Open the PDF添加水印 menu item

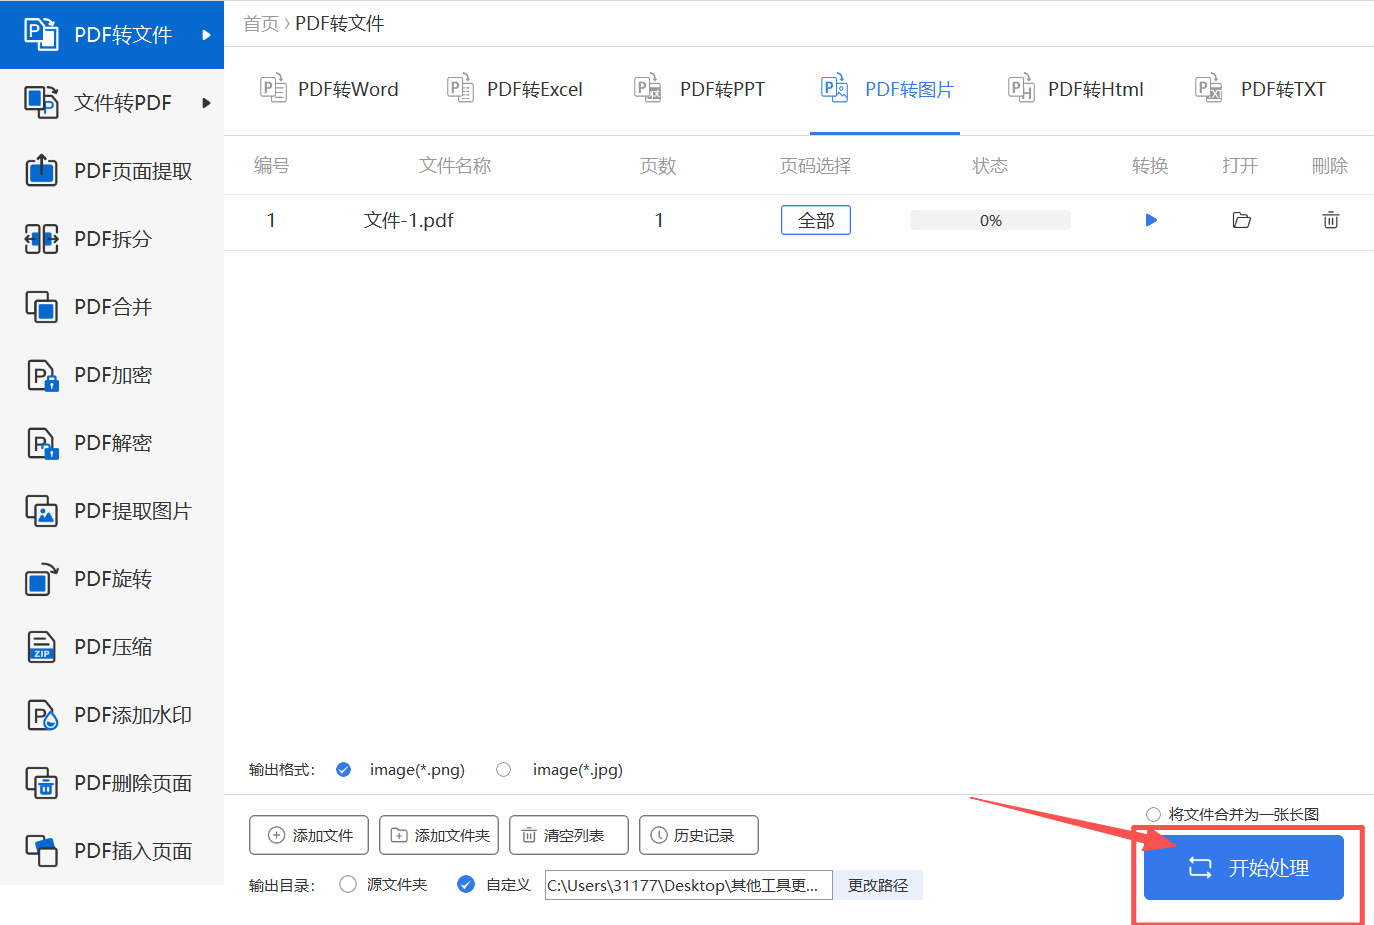112,715
